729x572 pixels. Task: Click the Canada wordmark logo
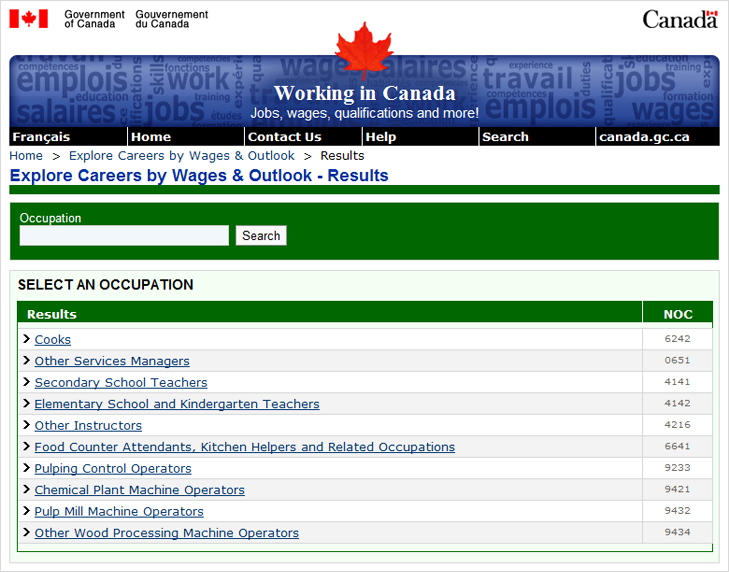(x=680, y=20)
